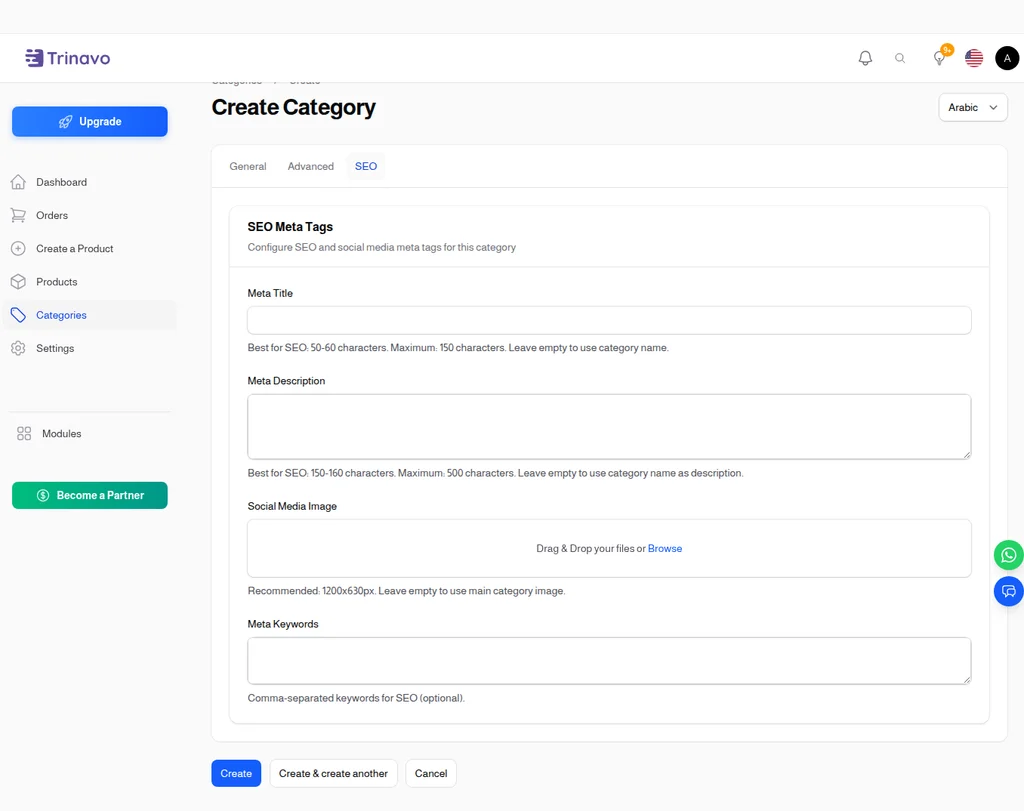Screen dimensions: 1024x811
Task: Open the WhatsApp chat bubble
Action: [1008, 555]
